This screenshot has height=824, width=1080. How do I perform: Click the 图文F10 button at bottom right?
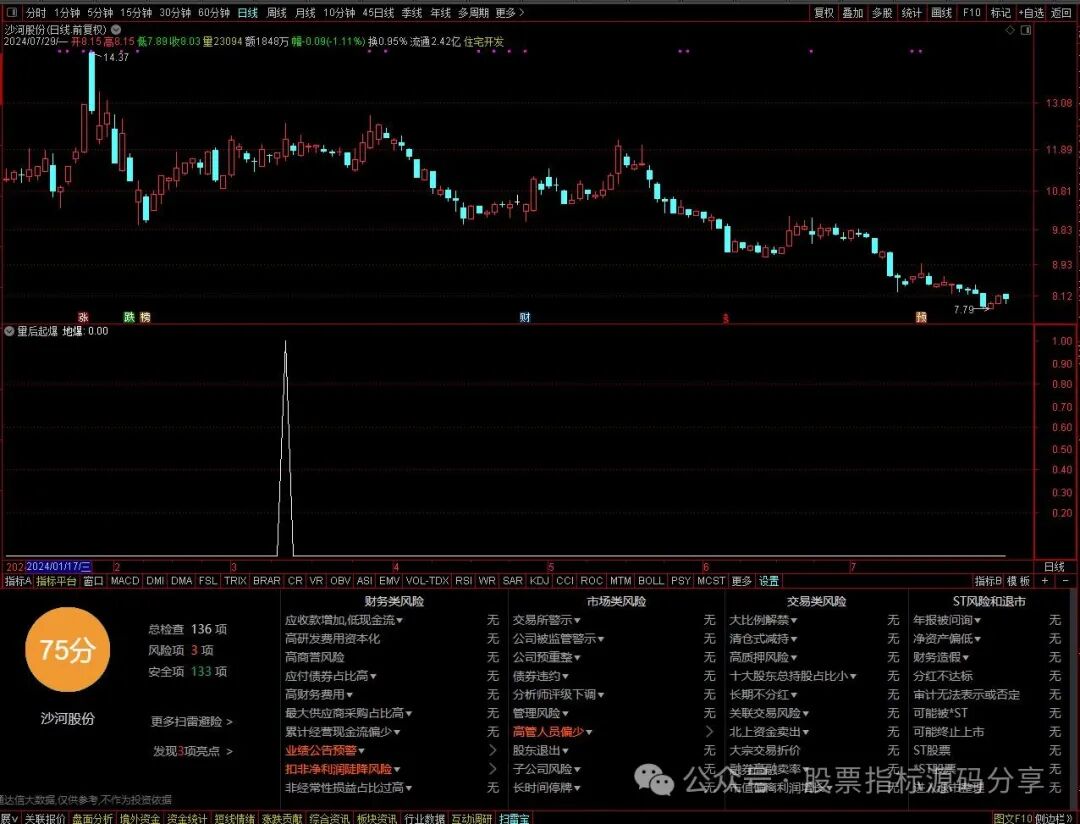click(1012, 818)
